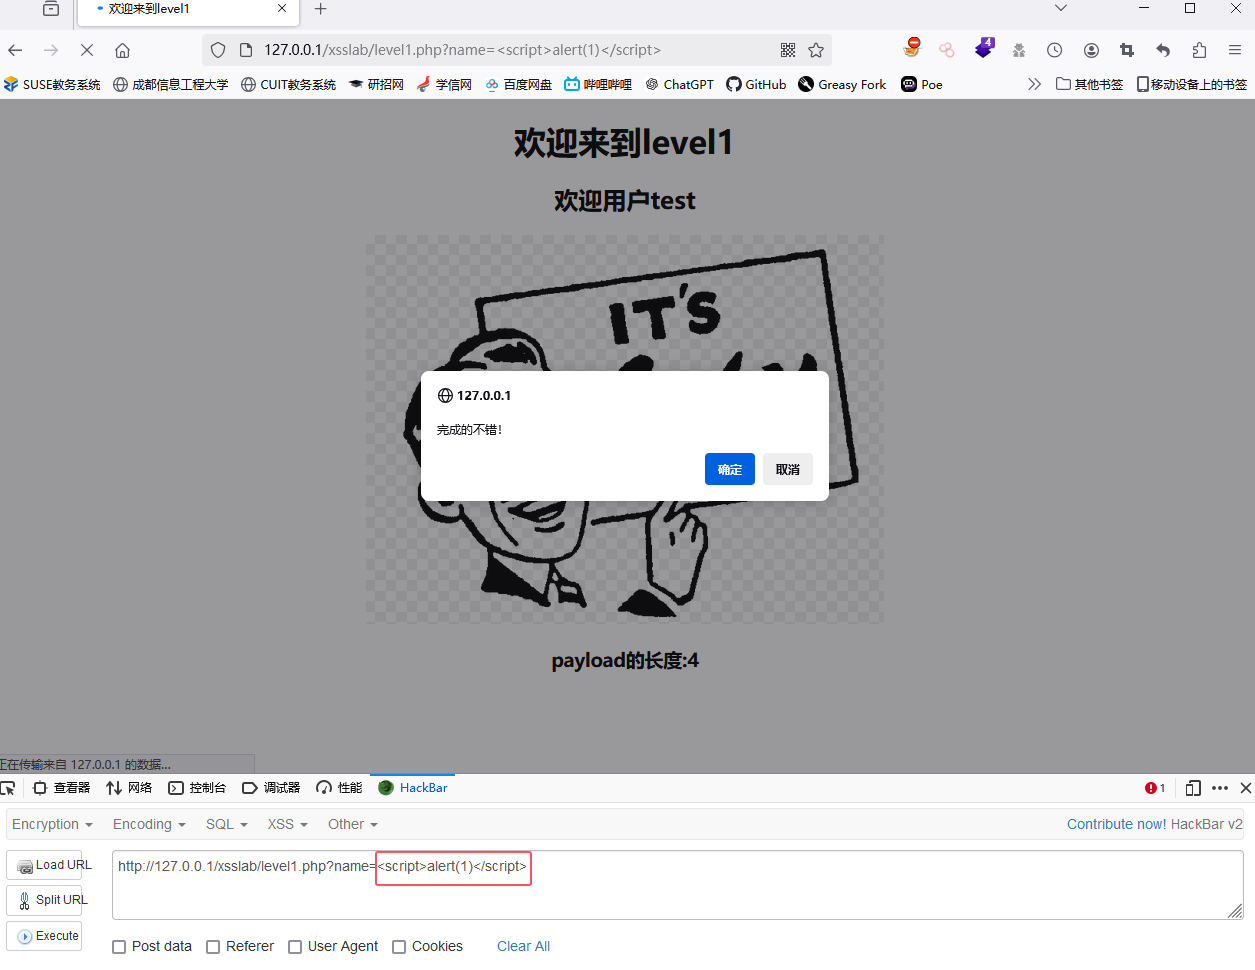Screen dimensions: 1255x970
Task: Check the Referer option in HackBar
Action: 213,946
